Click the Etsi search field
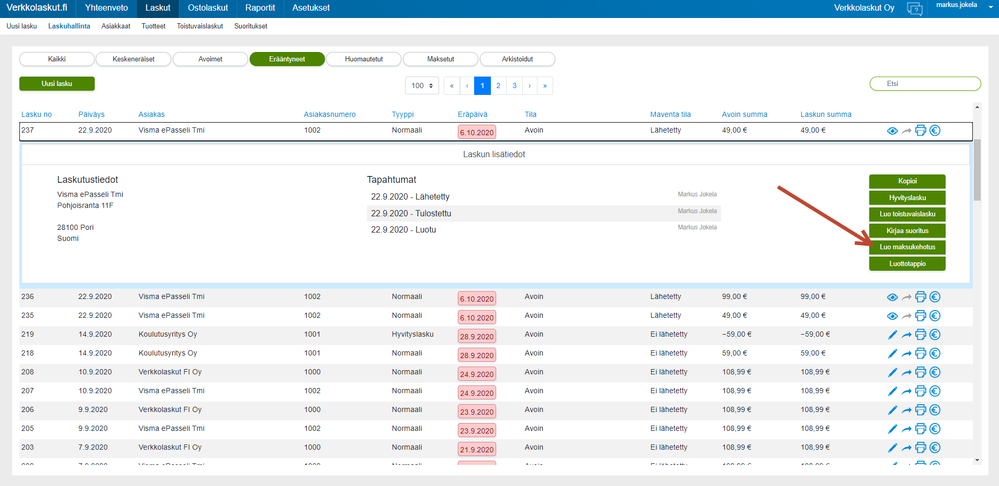Image resolution: width=999 pixels, height=486 pixels. coord(925,83)
